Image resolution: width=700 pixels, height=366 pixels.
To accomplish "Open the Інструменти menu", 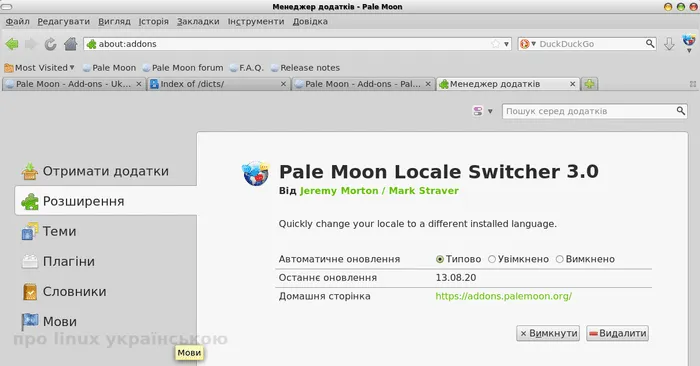I will pyautogui.click(x=256, y=21).
